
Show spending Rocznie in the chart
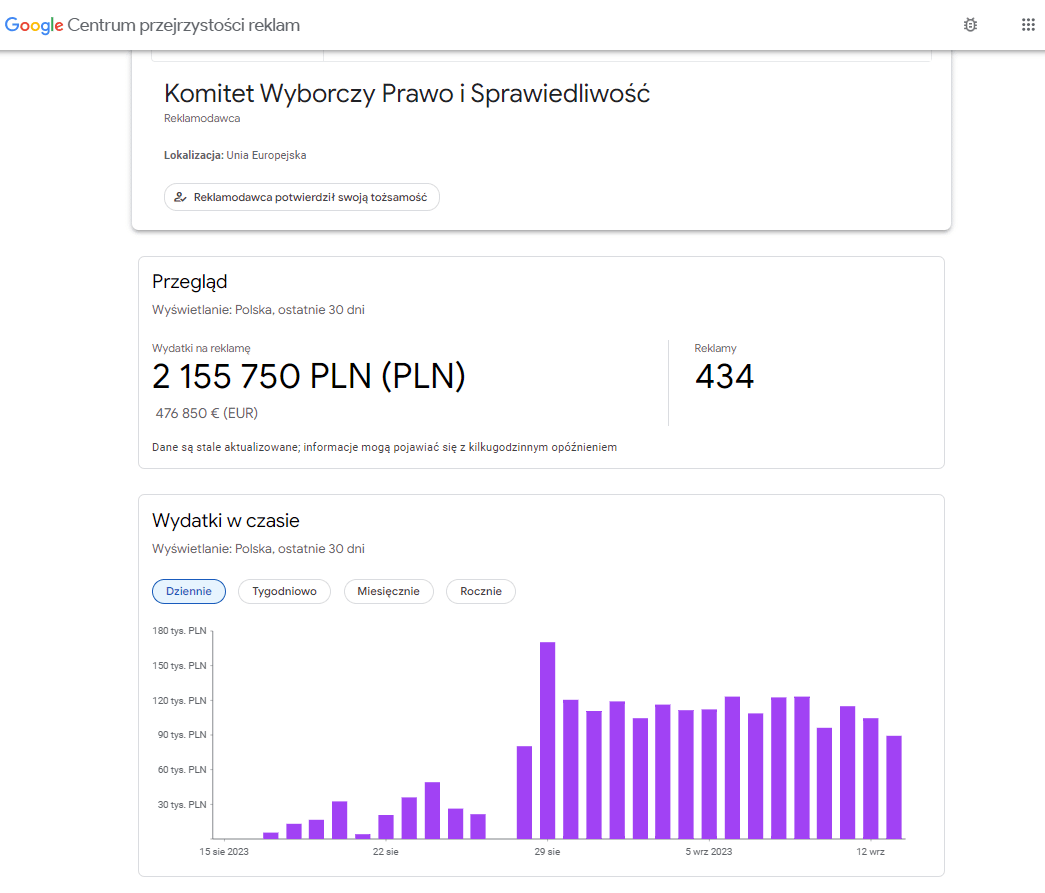481,591
